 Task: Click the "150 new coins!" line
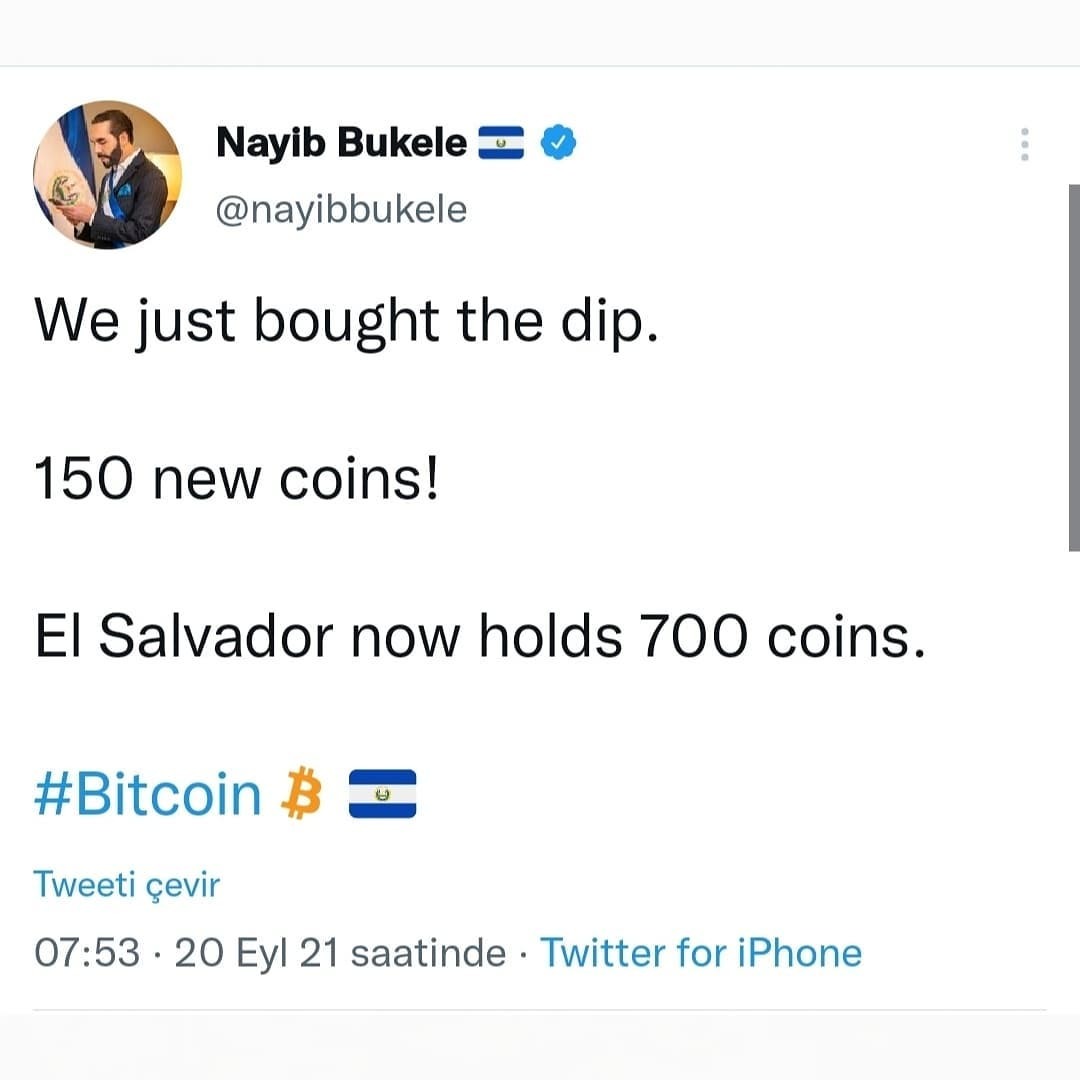pyautogui.click(x=236, y=479)
